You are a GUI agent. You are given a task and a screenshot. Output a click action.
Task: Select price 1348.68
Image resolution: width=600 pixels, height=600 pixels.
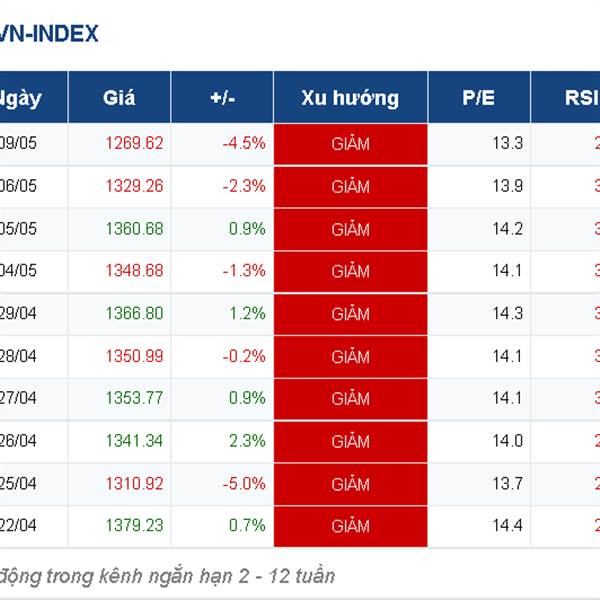[134, 271]
